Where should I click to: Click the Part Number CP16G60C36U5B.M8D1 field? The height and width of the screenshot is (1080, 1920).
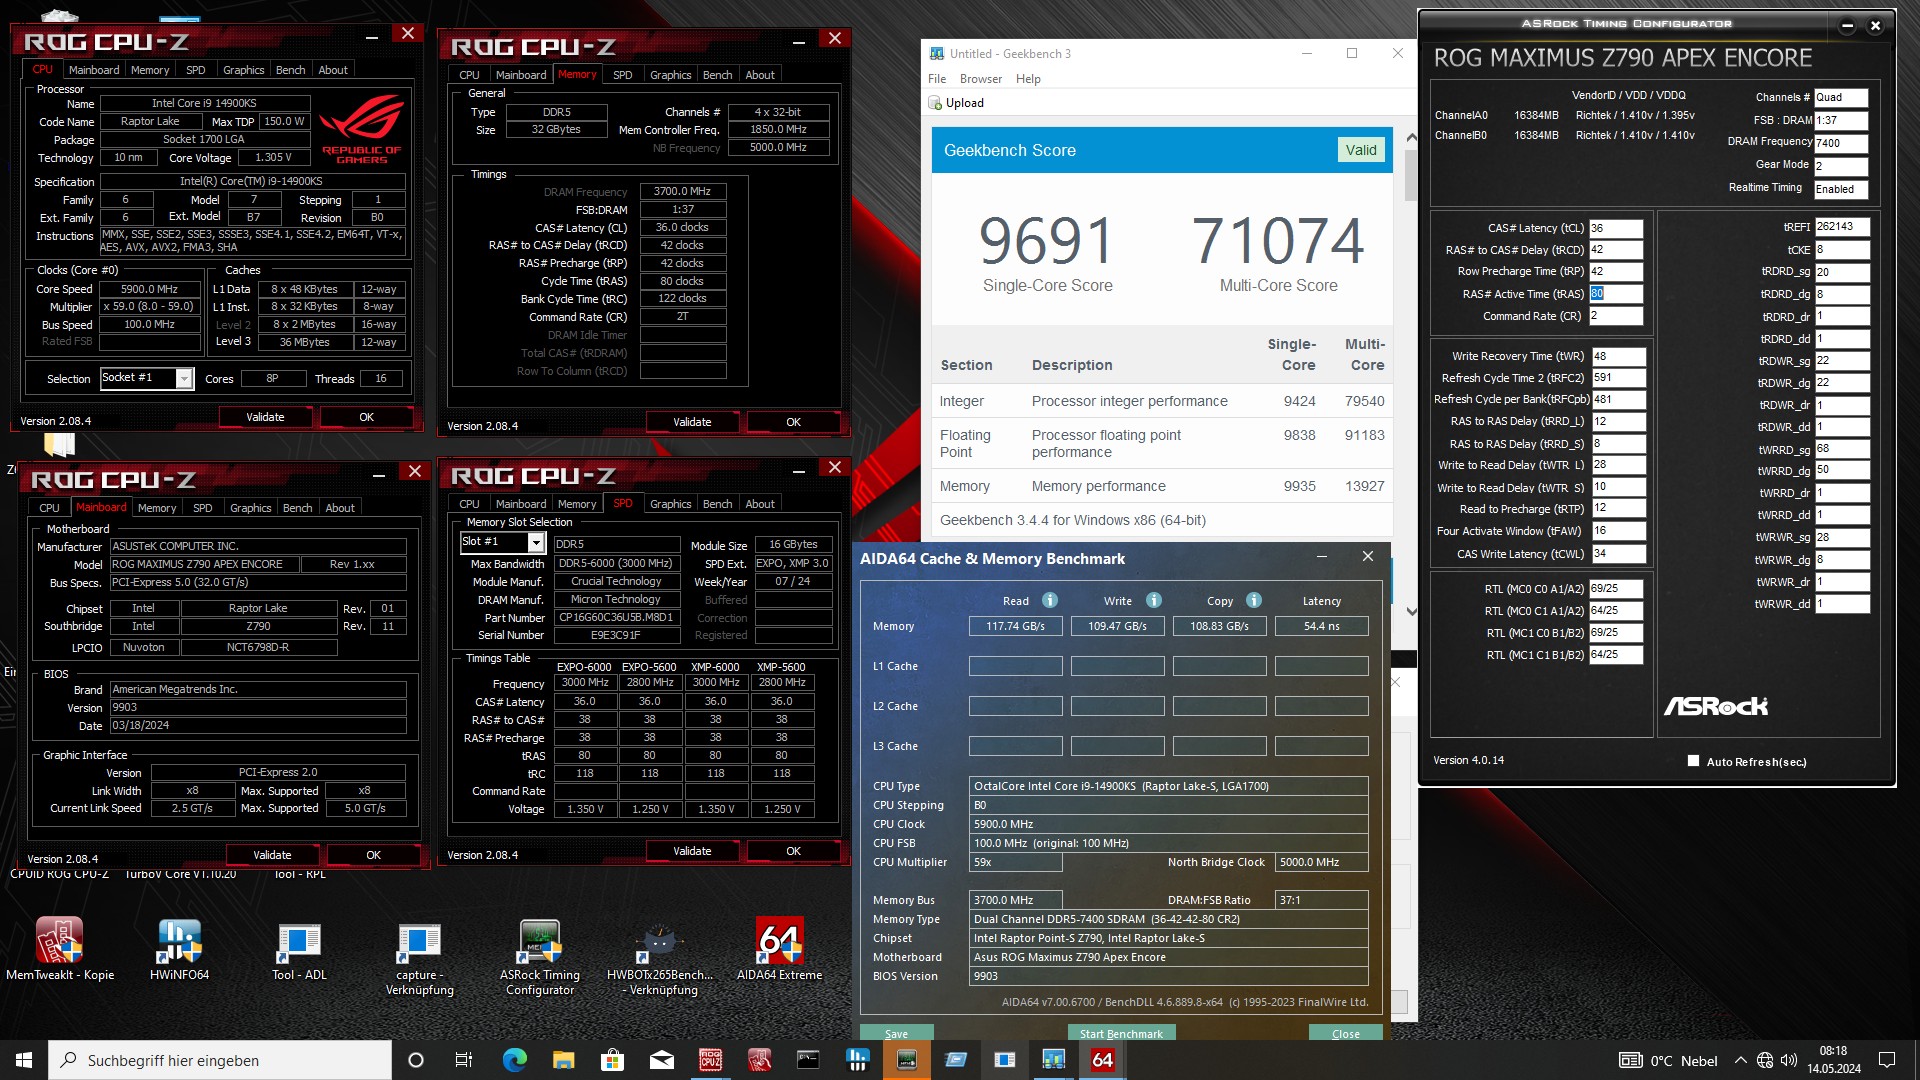coord(616,617)
